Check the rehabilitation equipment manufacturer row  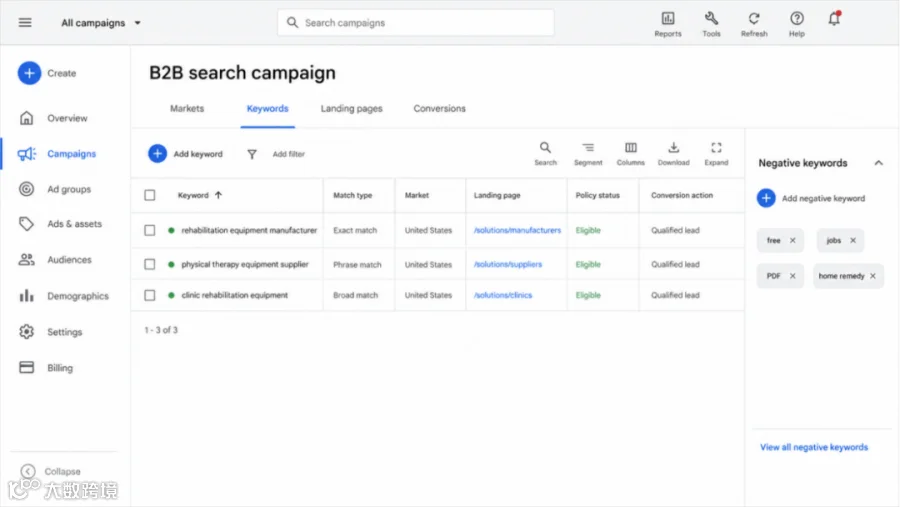point(150,230)
